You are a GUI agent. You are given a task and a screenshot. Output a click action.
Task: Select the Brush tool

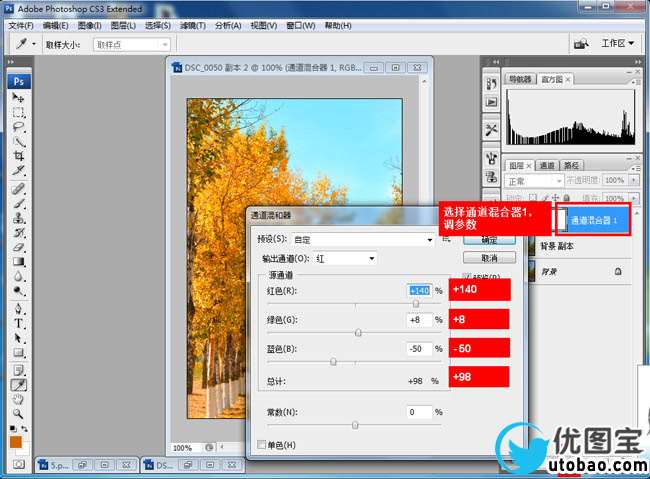18,203
